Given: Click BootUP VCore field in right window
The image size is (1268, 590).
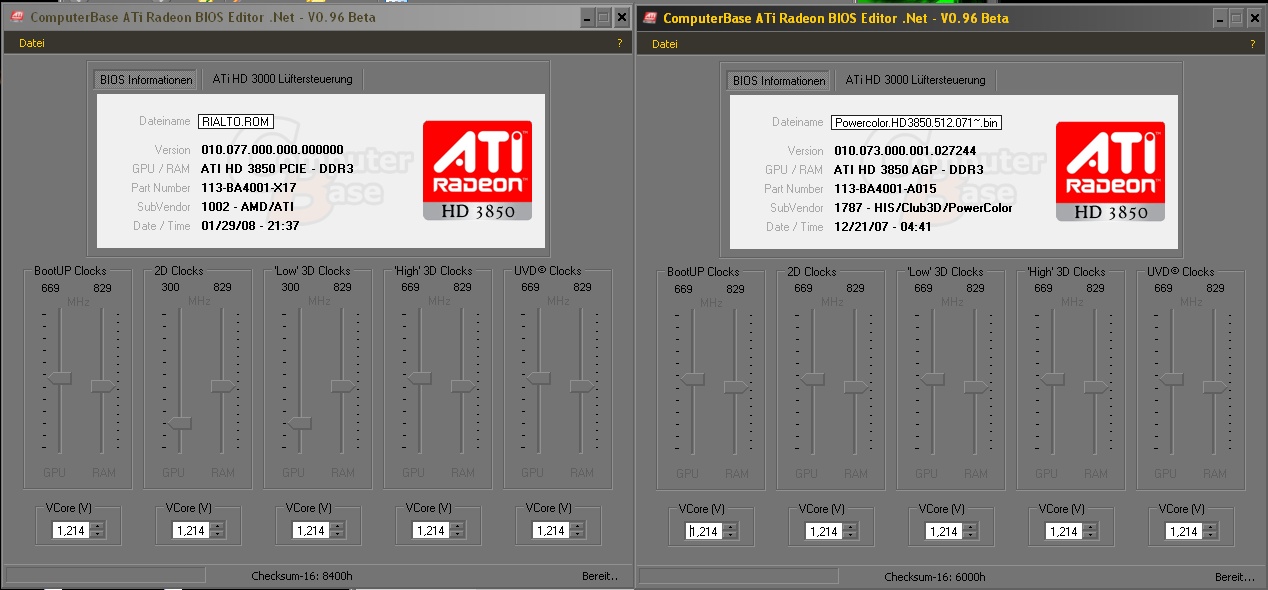Looking at the screenshot, I should [x=703, y=531].
